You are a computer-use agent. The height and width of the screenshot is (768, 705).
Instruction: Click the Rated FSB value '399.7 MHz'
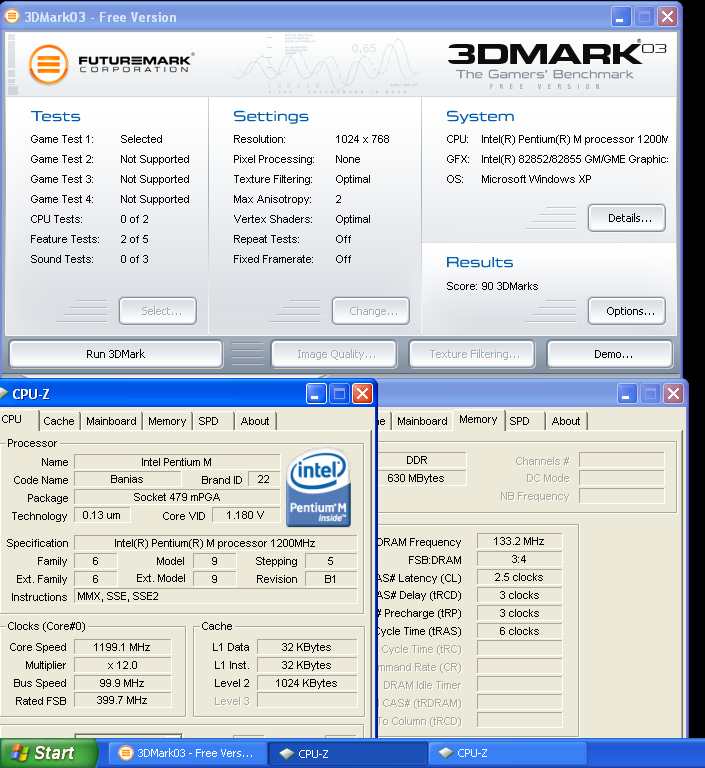pyautogui.click(x=122, y=701)
